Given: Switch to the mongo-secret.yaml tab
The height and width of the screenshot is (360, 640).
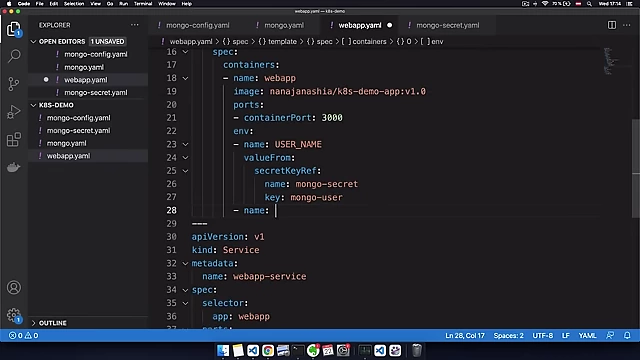Looking at the screenshot, I should click(448, 25).
